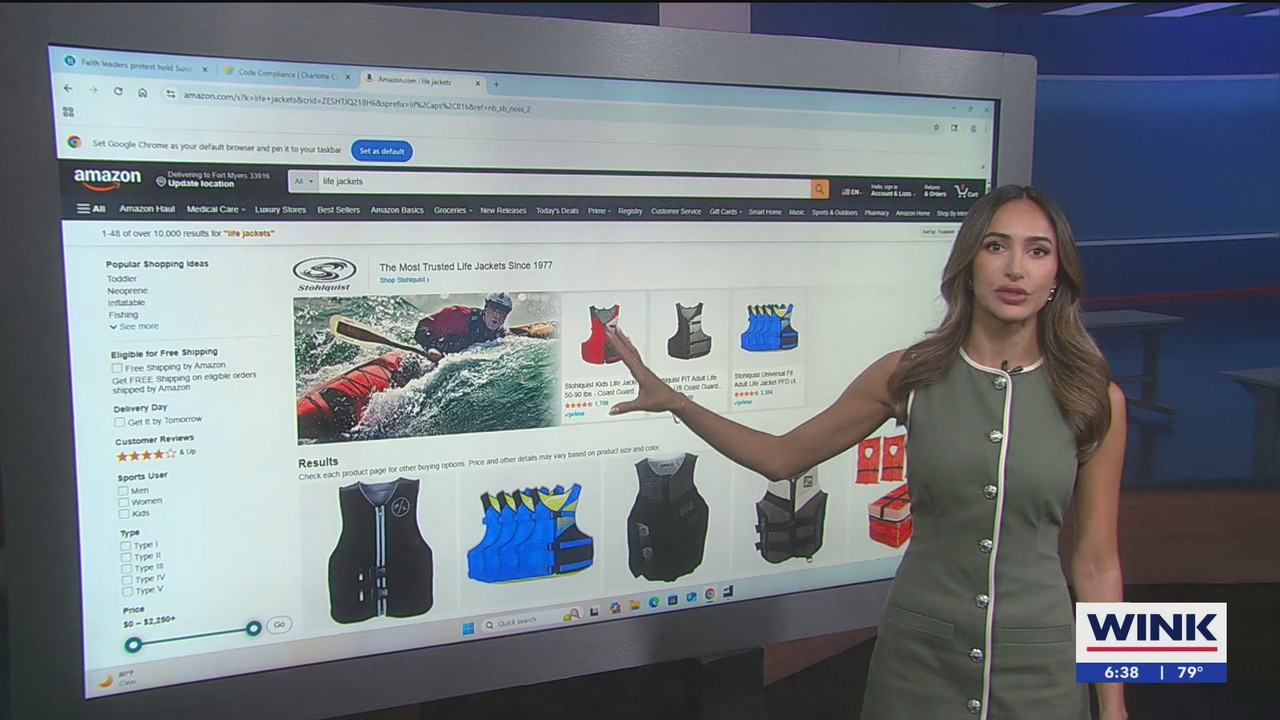Click Update location link
The image size is (1280, 720).
(201, 184)
